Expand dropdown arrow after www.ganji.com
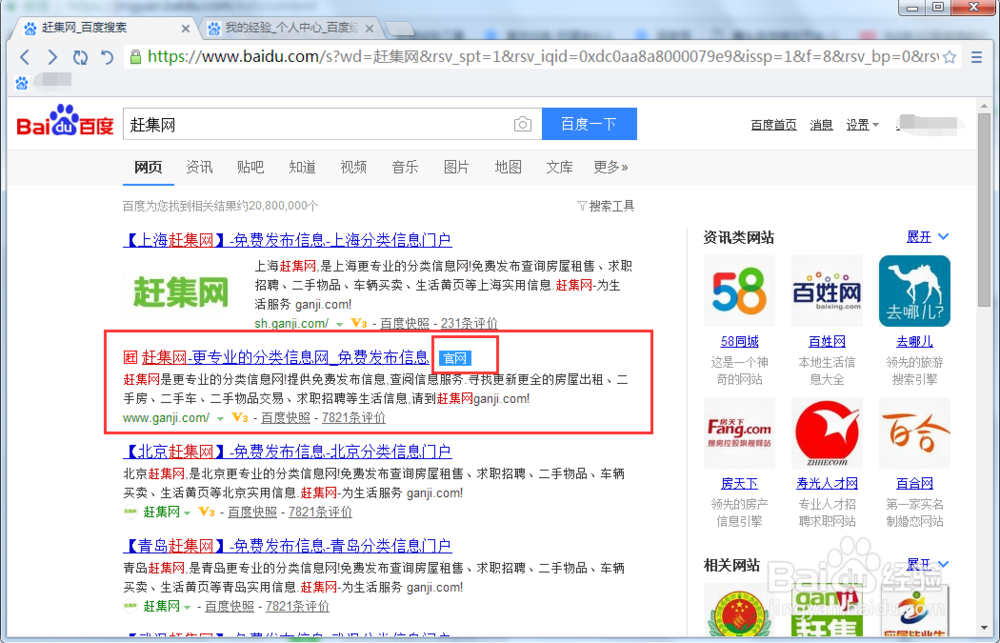The width and height of the screenshot is (1000, 643). [x=220, y=418]
